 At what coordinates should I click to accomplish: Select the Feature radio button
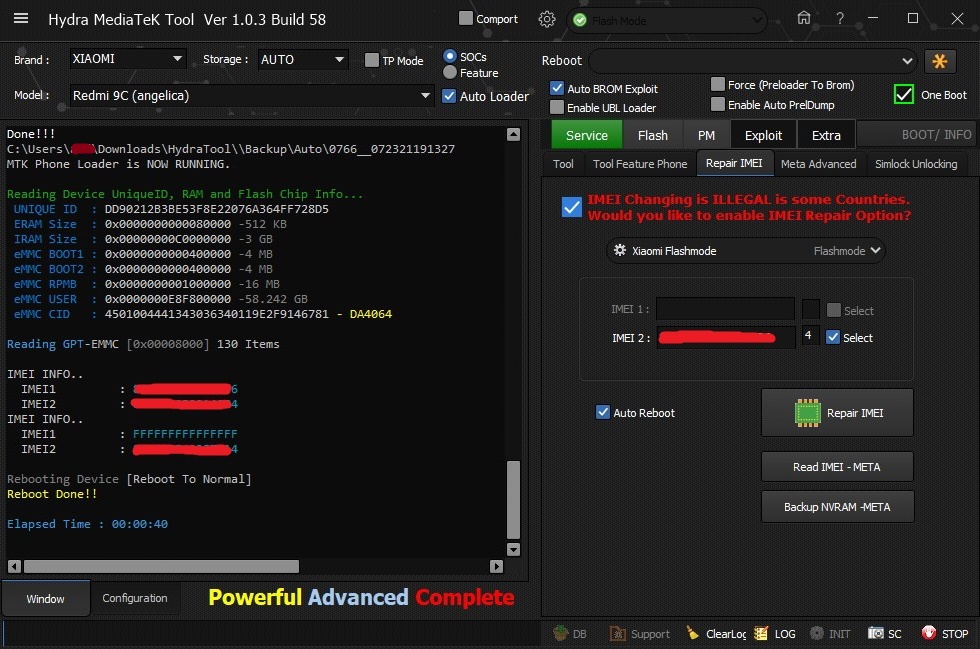pyautogui.click(x=450, y=73)
